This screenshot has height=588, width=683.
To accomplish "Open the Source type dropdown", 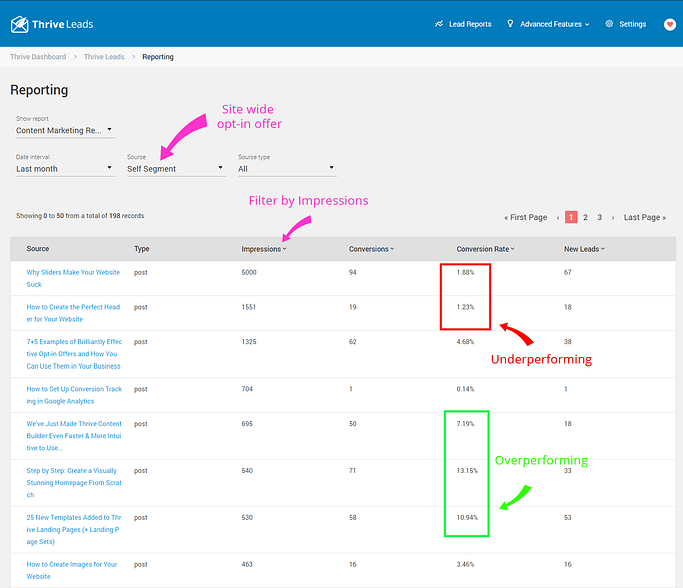I will [x=287, y=169].
